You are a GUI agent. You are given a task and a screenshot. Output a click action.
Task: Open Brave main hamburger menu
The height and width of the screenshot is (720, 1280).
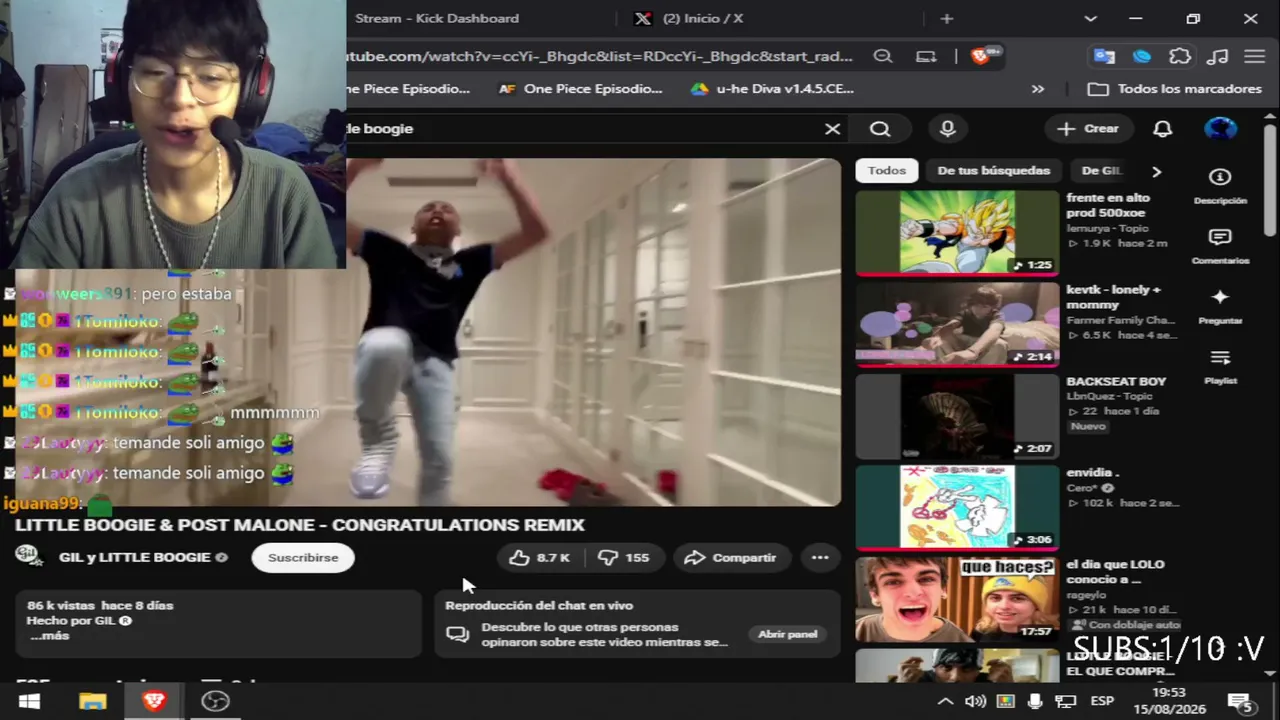[x=1254, y=56]
